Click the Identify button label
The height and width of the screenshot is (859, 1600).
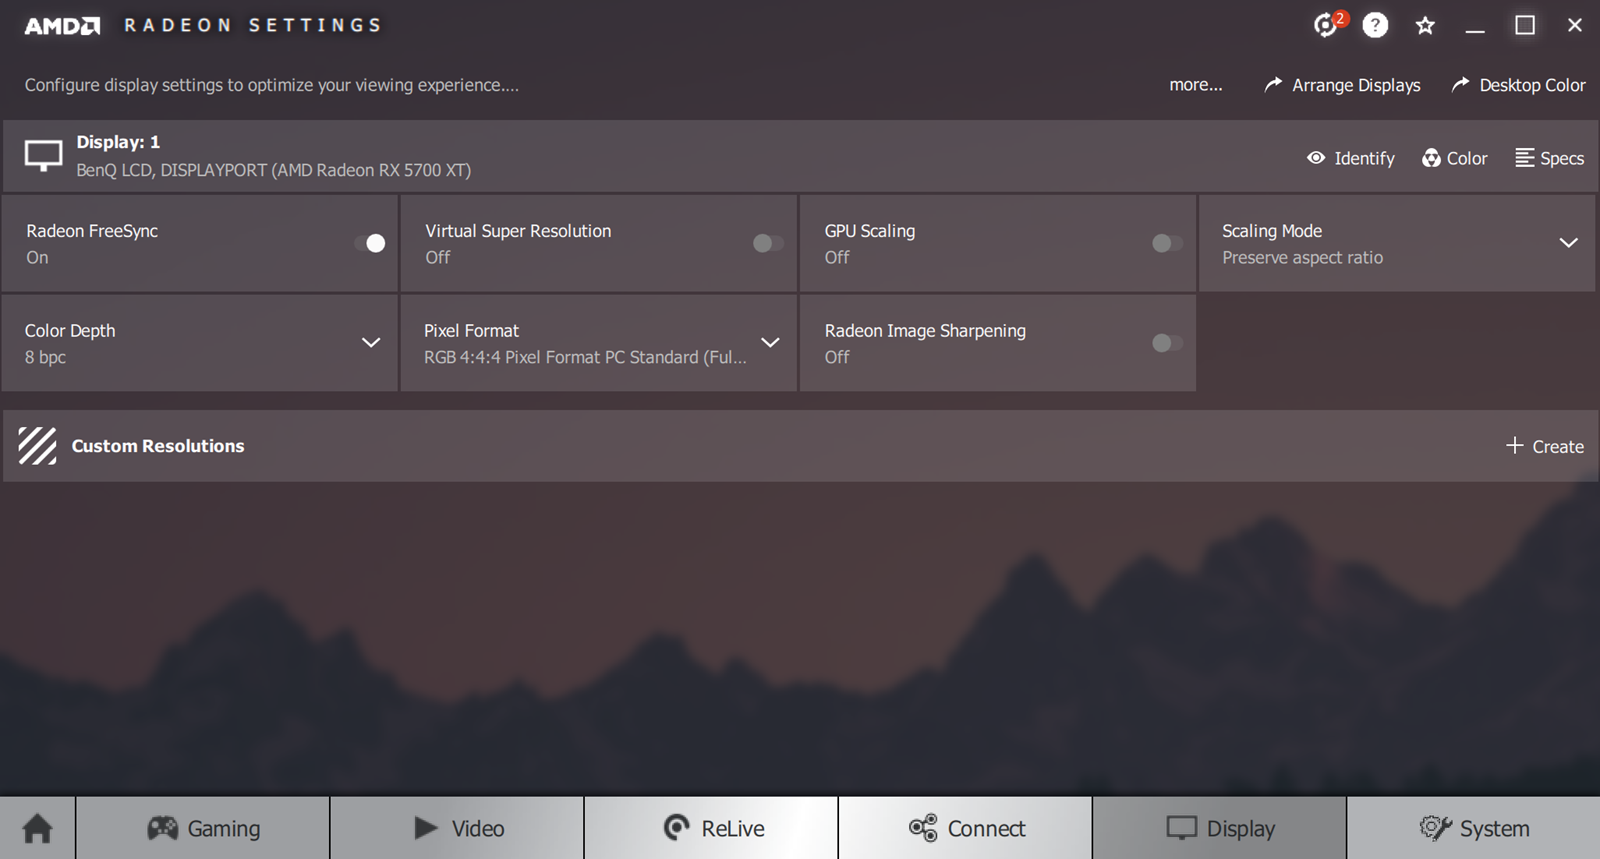1364,158
